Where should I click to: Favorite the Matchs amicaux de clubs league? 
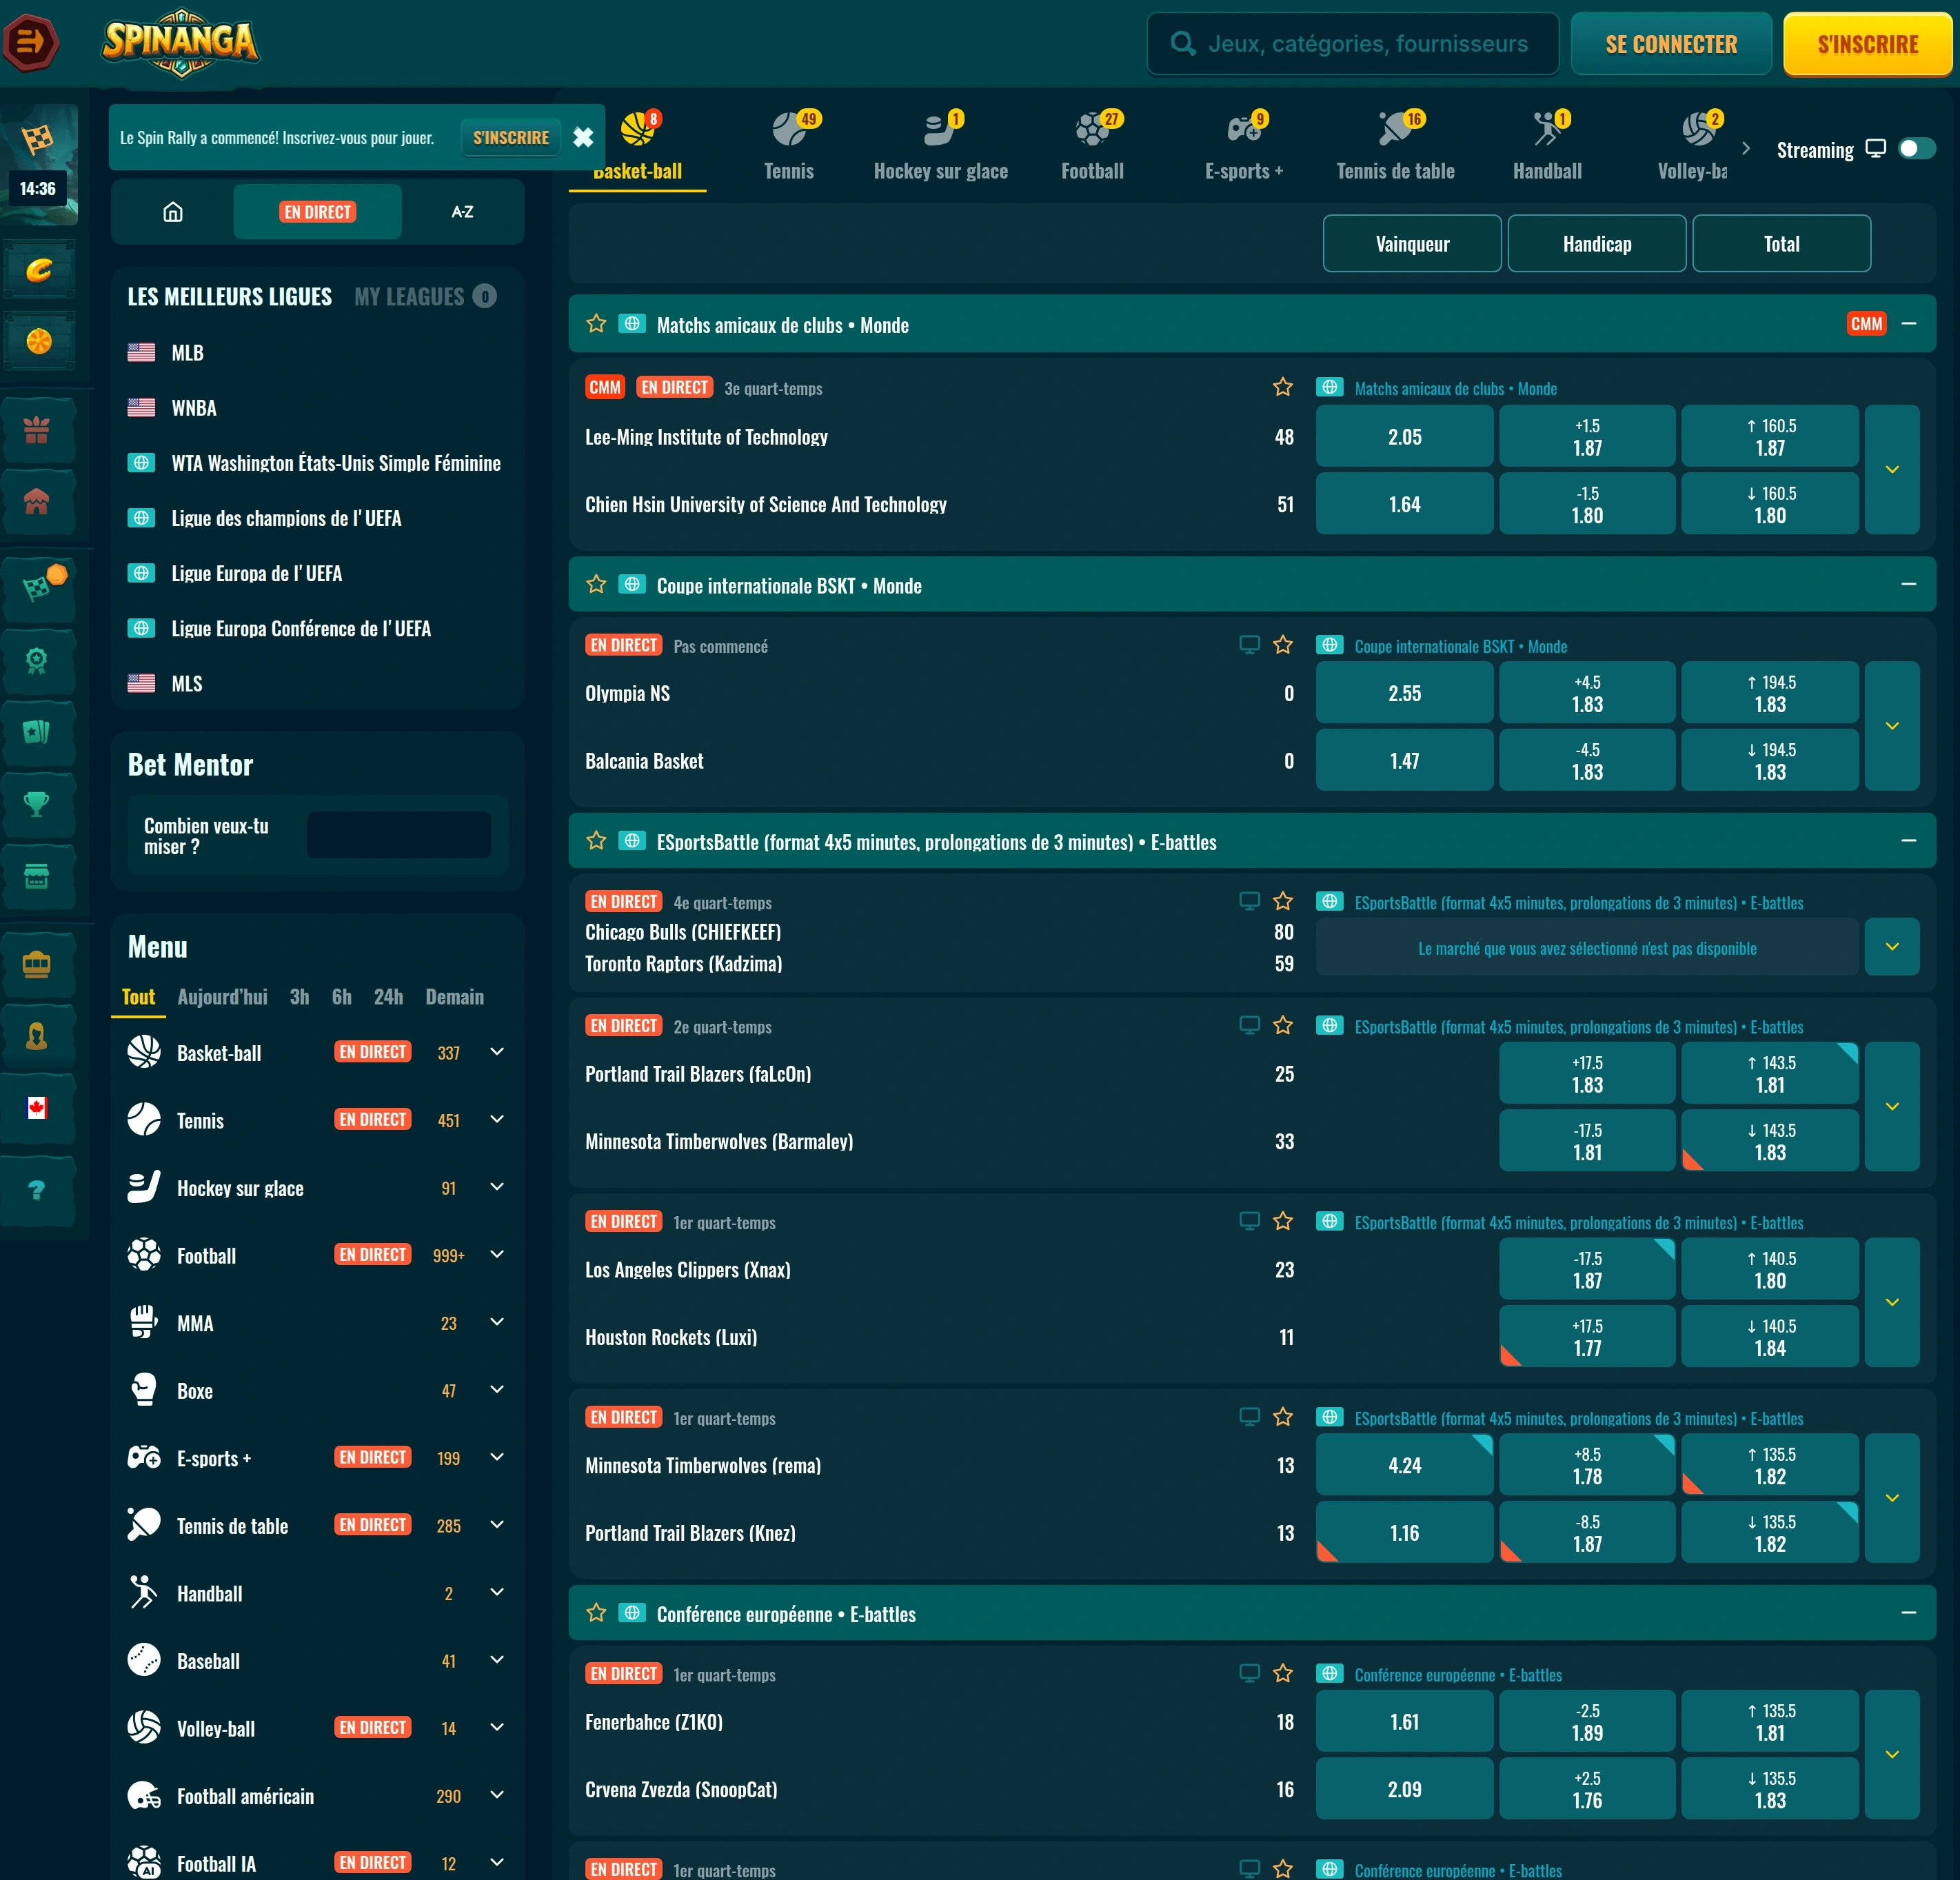(x=596, y=324)
